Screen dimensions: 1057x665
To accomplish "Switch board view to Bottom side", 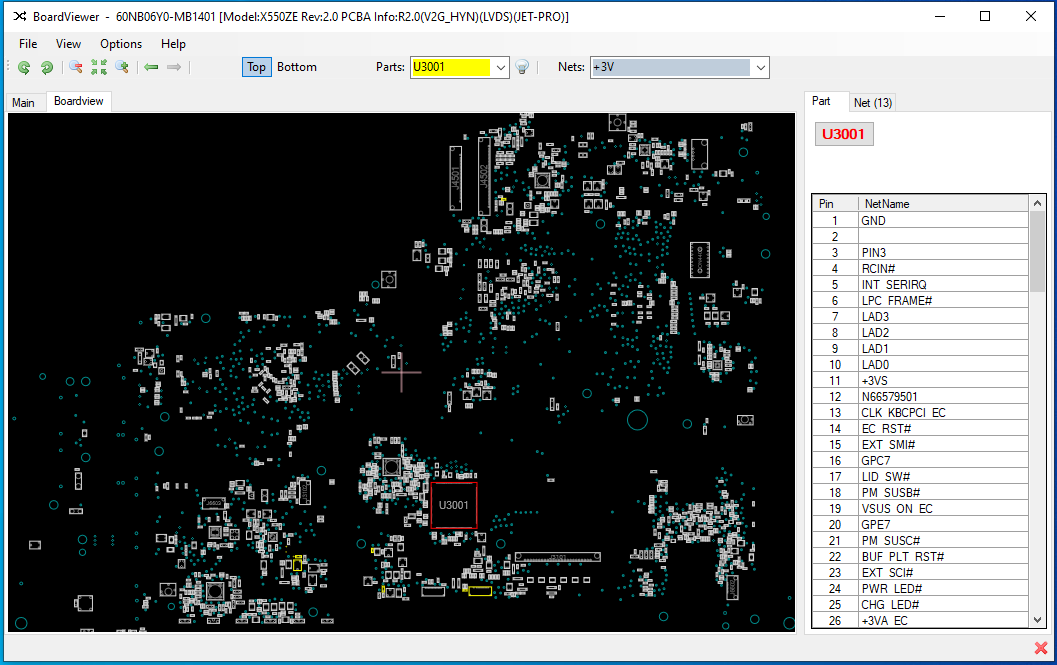I will [297, 67].
